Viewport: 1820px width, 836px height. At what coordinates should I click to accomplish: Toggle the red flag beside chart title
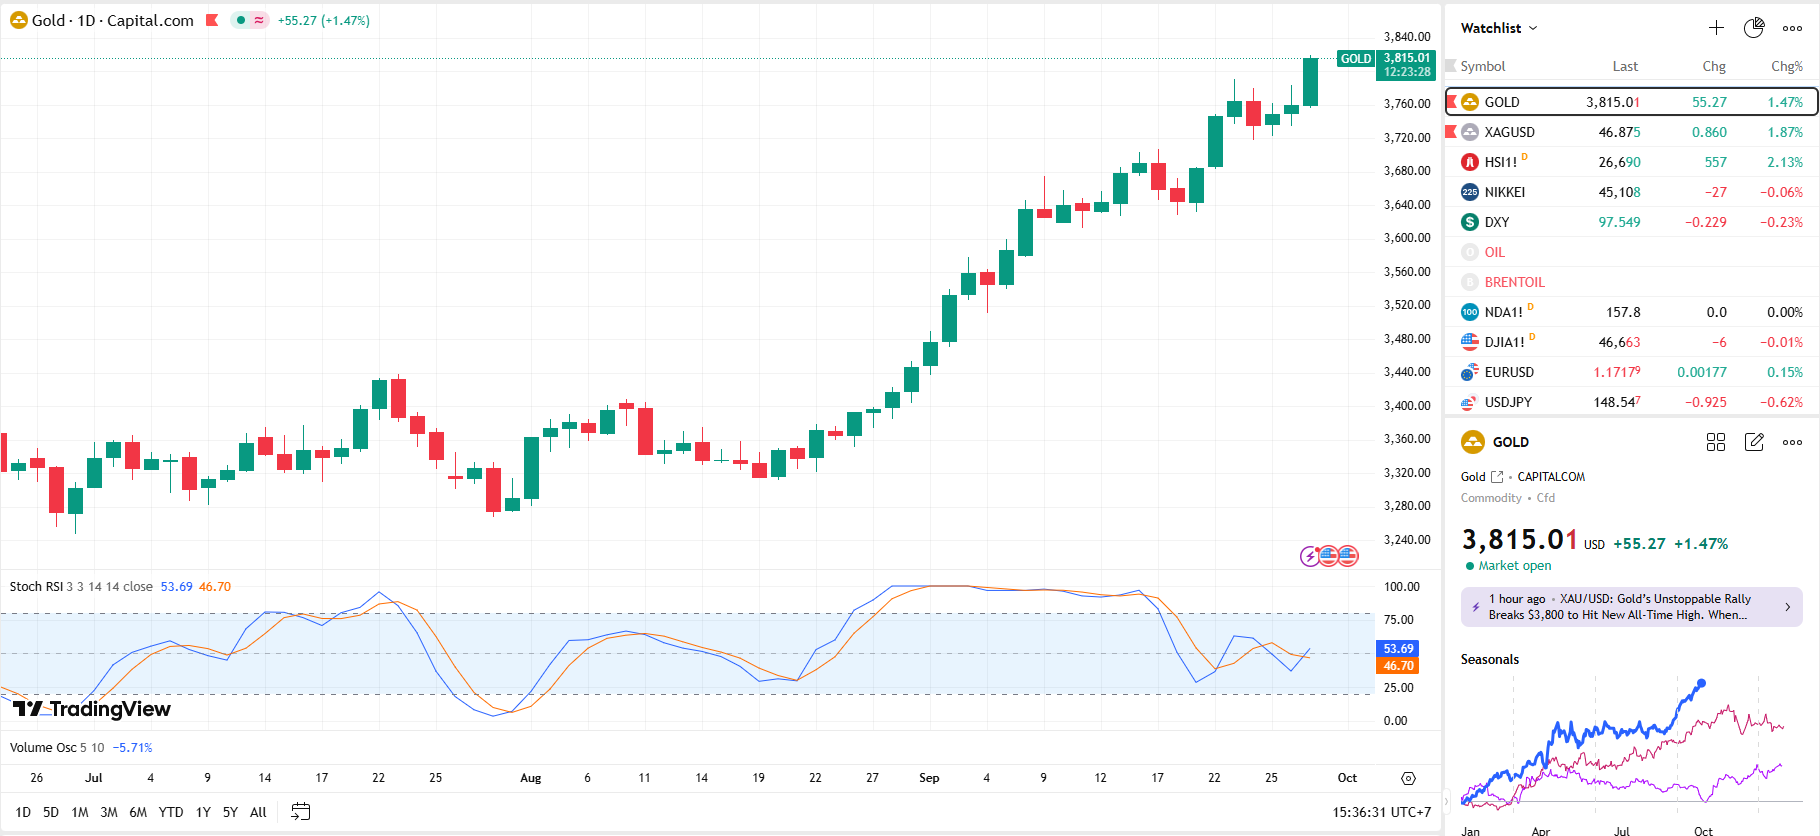tap(212, 20)
